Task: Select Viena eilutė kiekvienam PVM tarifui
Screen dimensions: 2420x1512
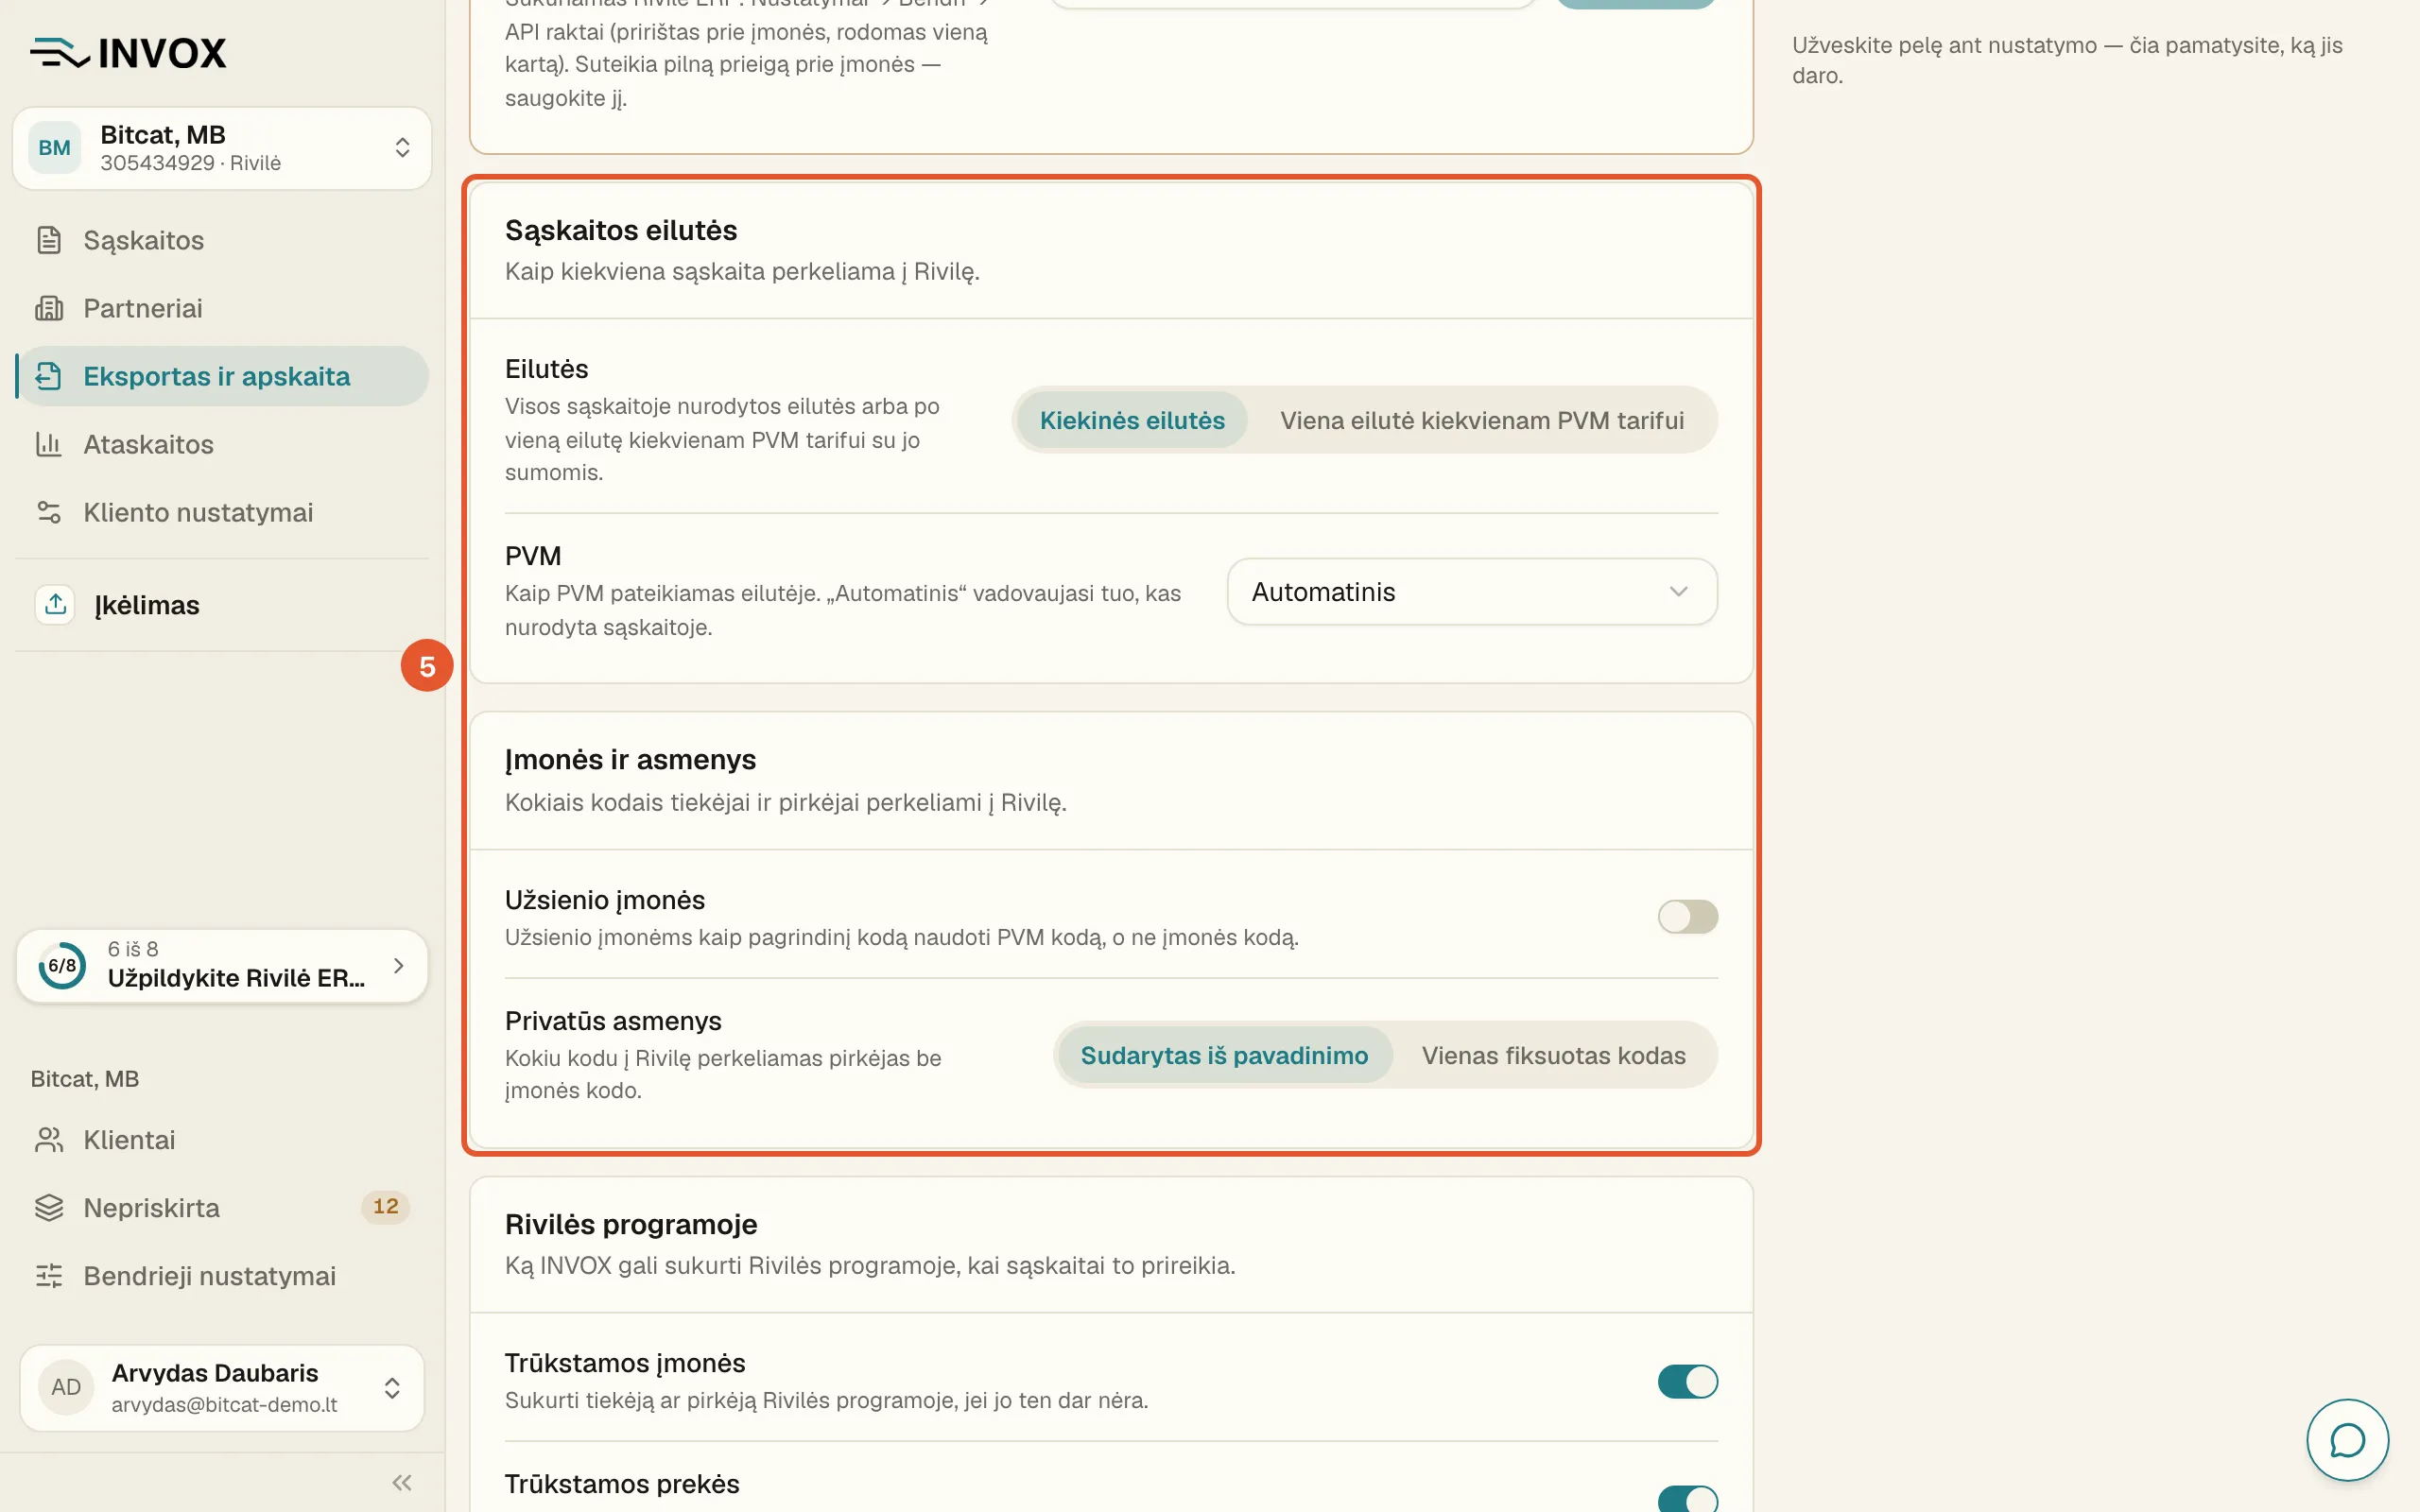Action: point(1482,420)
